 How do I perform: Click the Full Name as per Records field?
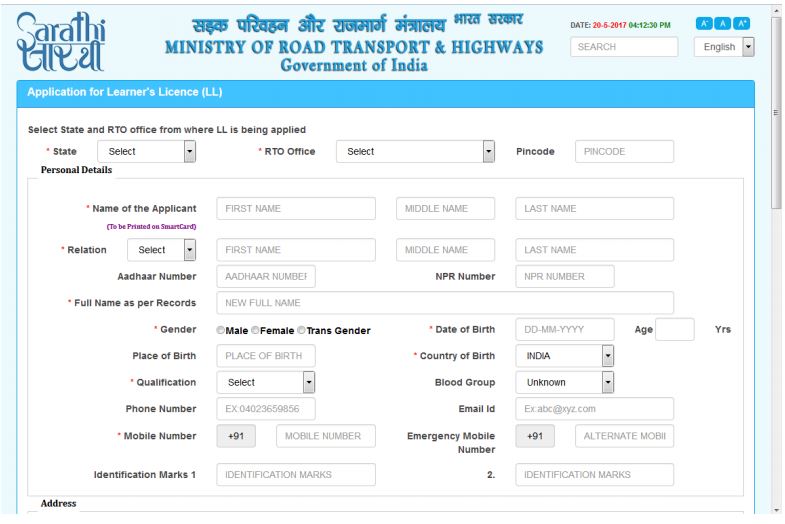pyautogui.click(x=445, y=303)
